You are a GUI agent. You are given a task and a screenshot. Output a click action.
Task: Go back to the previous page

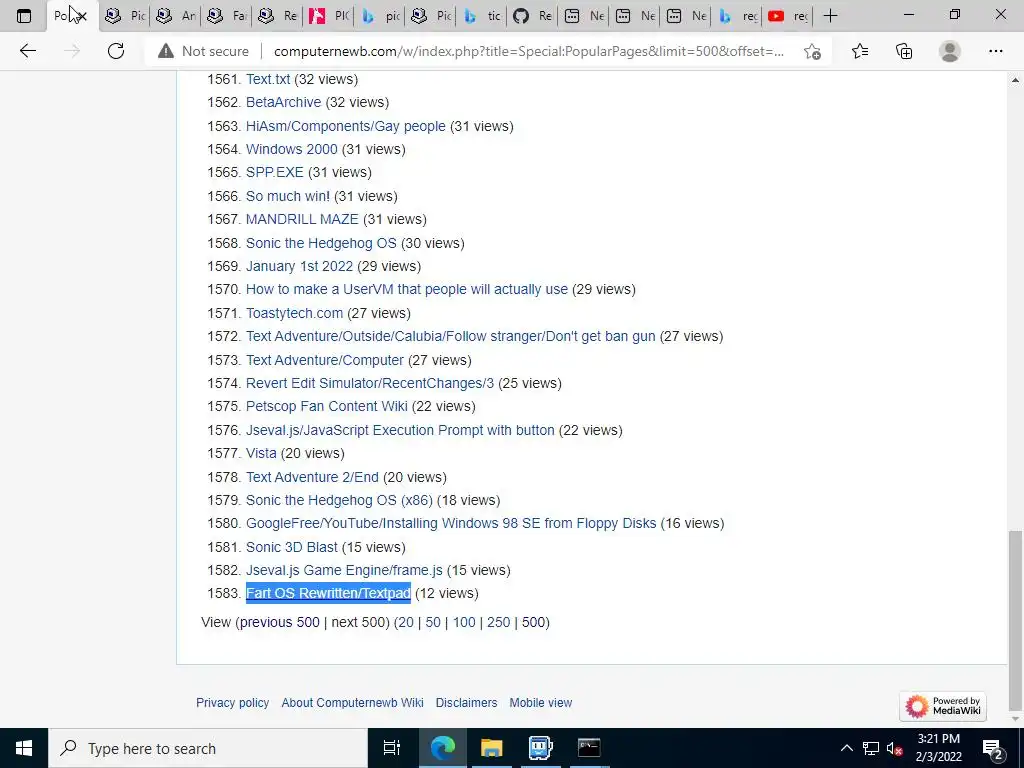click(27, 51)
